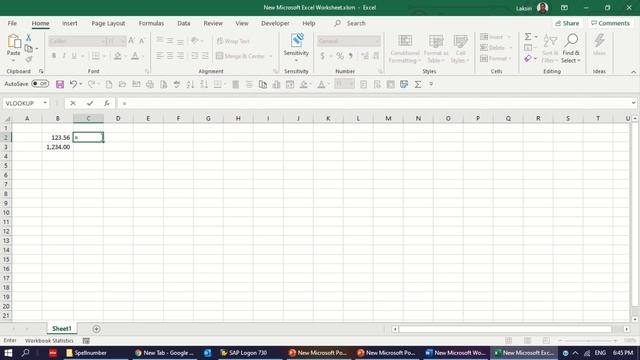Open the Find & Select dropdown arrow
Viewport: 640px width, 360px height.
tap(579, 61)
